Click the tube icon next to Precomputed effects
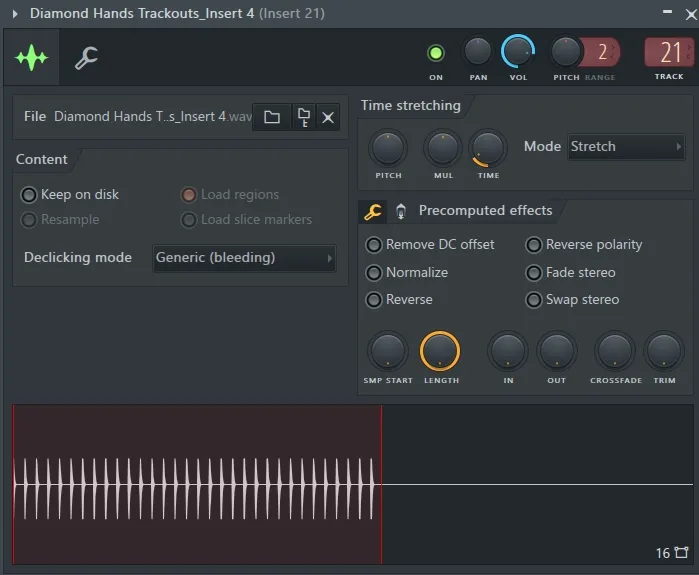This screenshot has height=575, width=699. (x=401, y=211)
